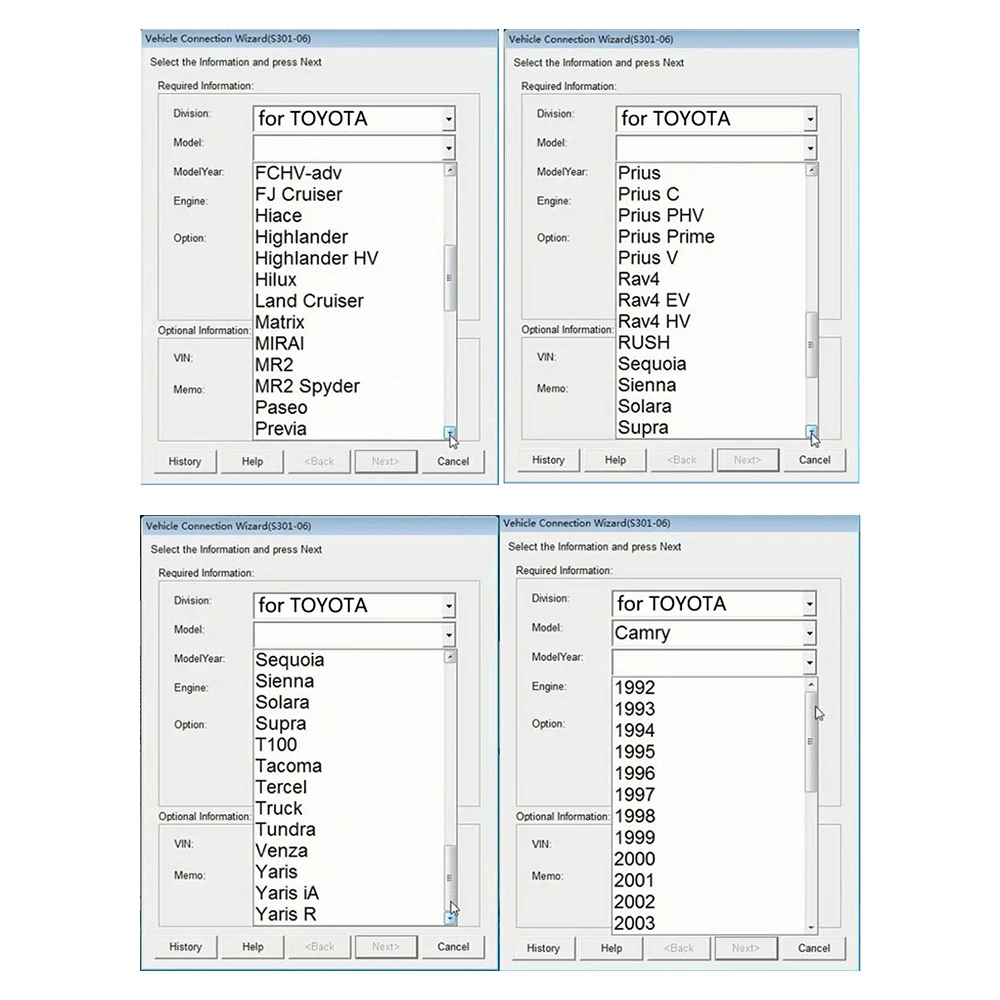
Task: Click list scroll-down arrow in the window listing Prius models
Action: [811, 432]
